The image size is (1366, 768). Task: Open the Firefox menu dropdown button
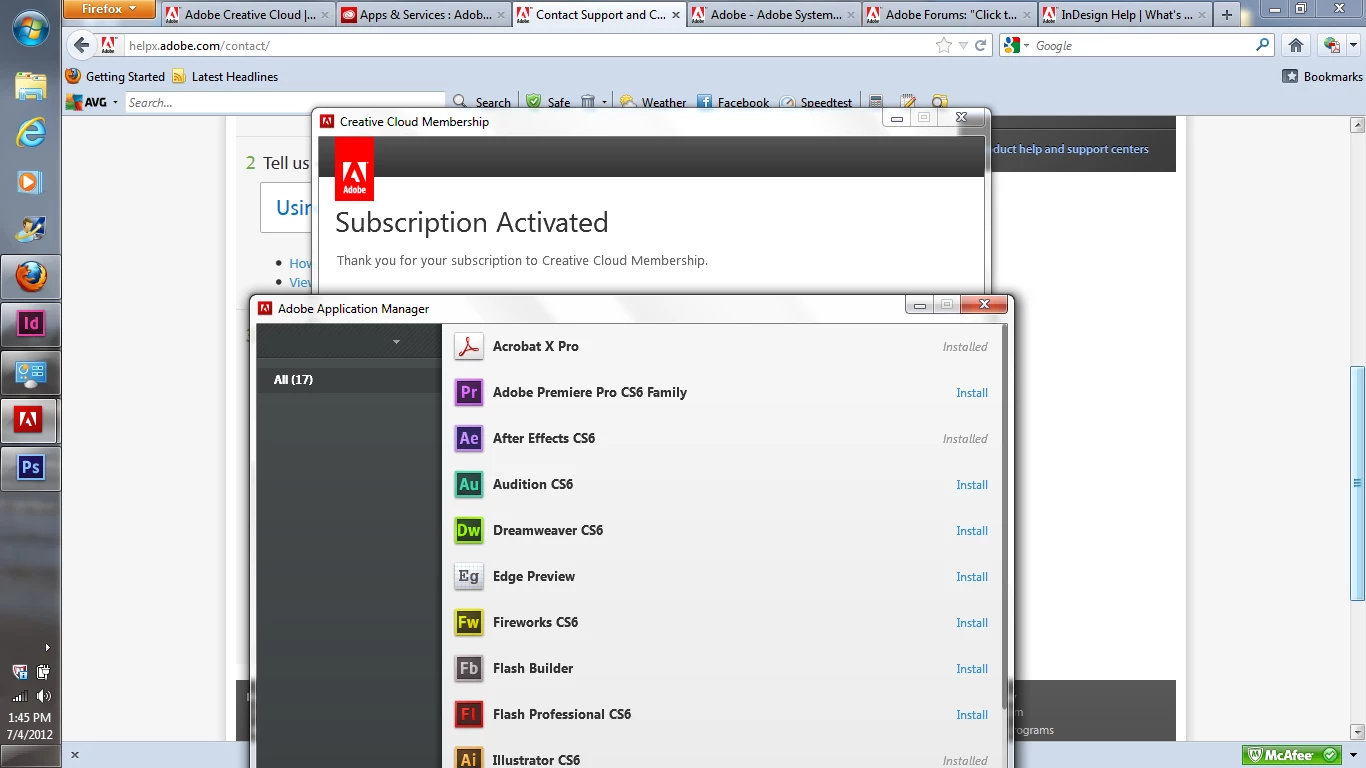click(109, 9)
